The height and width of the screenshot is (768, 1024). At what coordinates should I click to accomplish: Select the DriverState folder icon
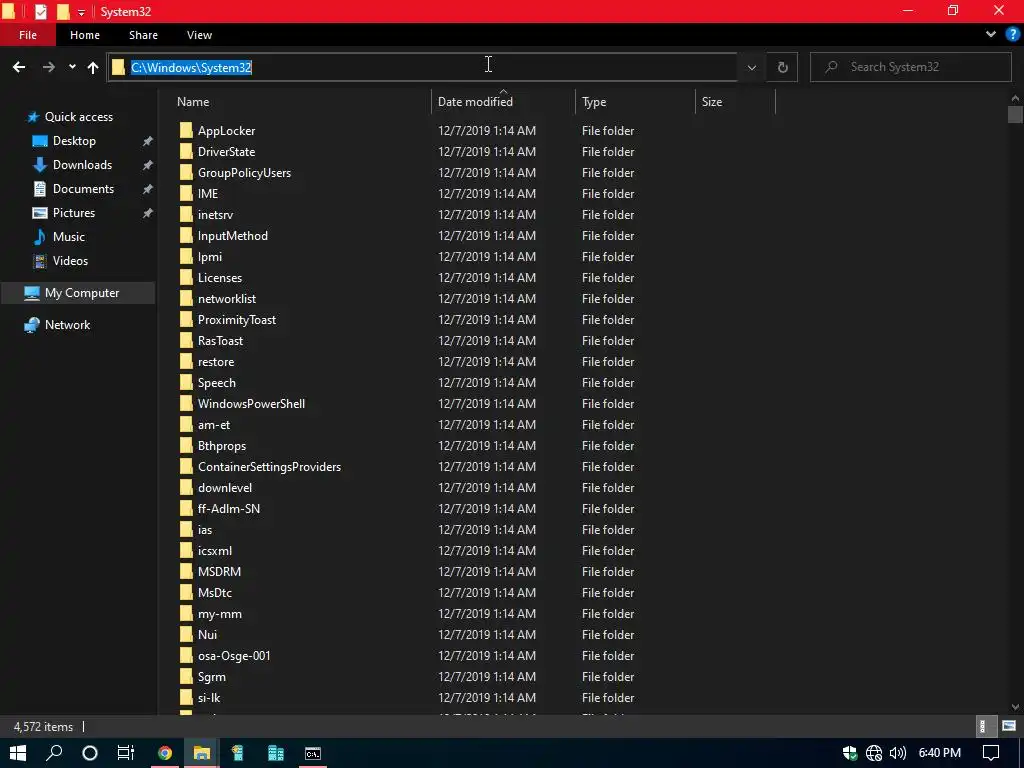186,152
